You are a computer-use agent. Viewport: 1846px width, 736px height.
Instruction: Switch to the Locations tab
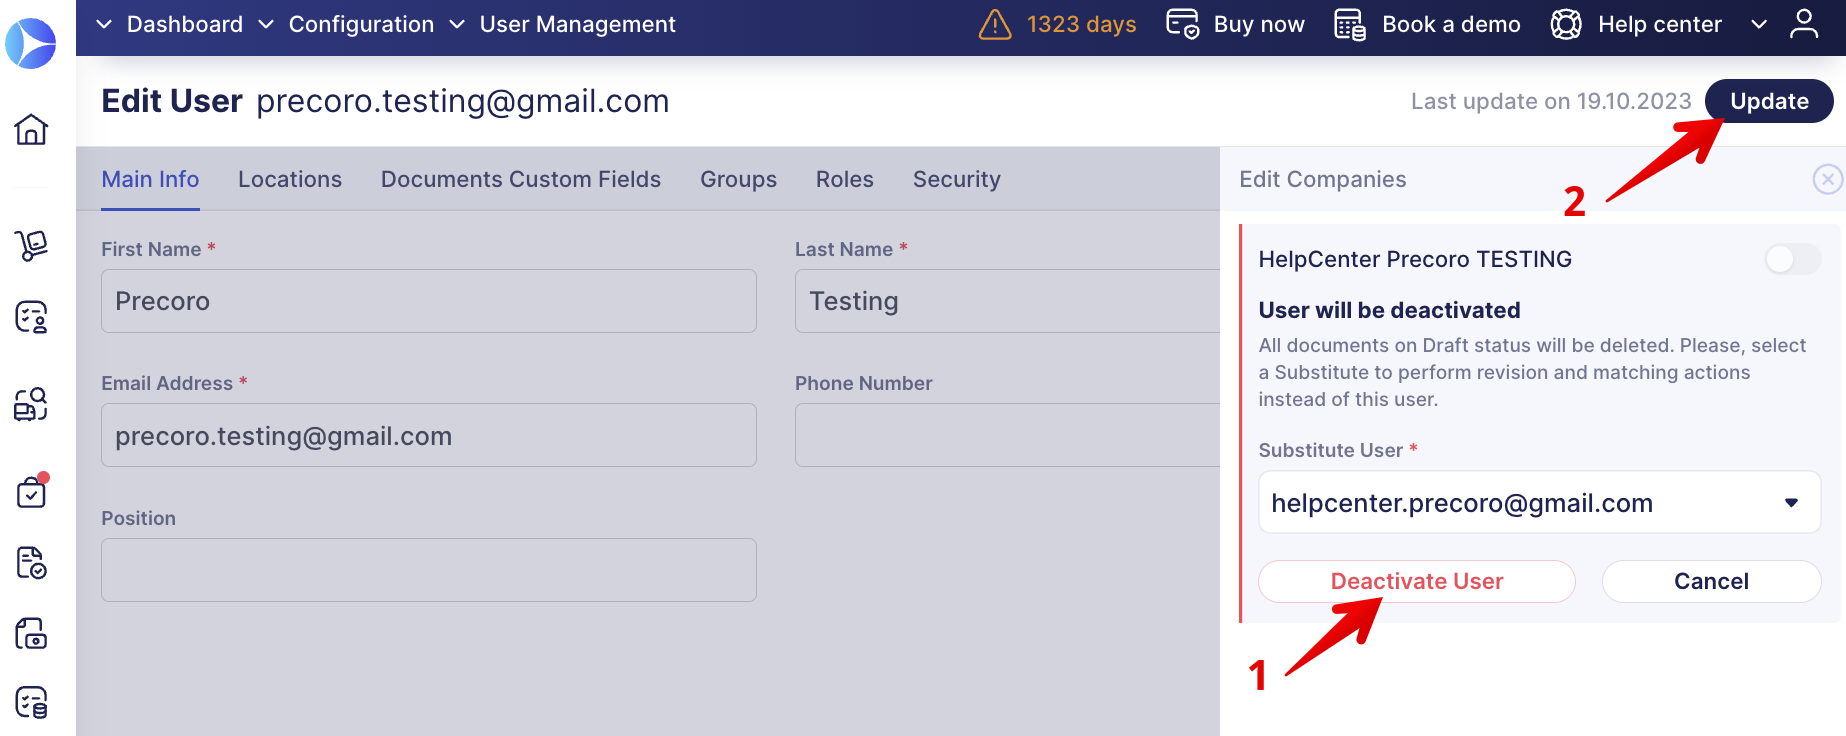point(290,179)
